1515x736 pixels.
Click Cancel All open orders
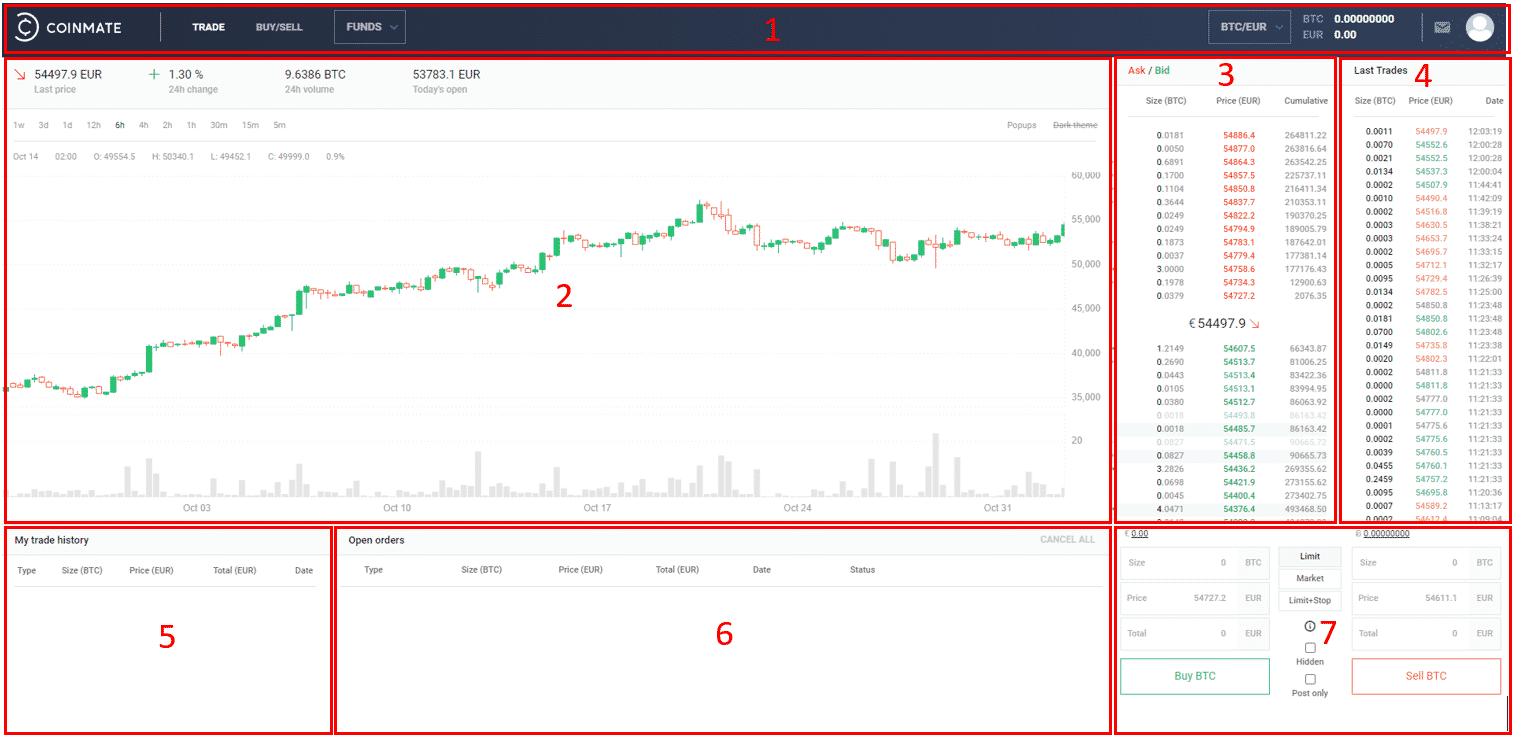pos(1067,540)
